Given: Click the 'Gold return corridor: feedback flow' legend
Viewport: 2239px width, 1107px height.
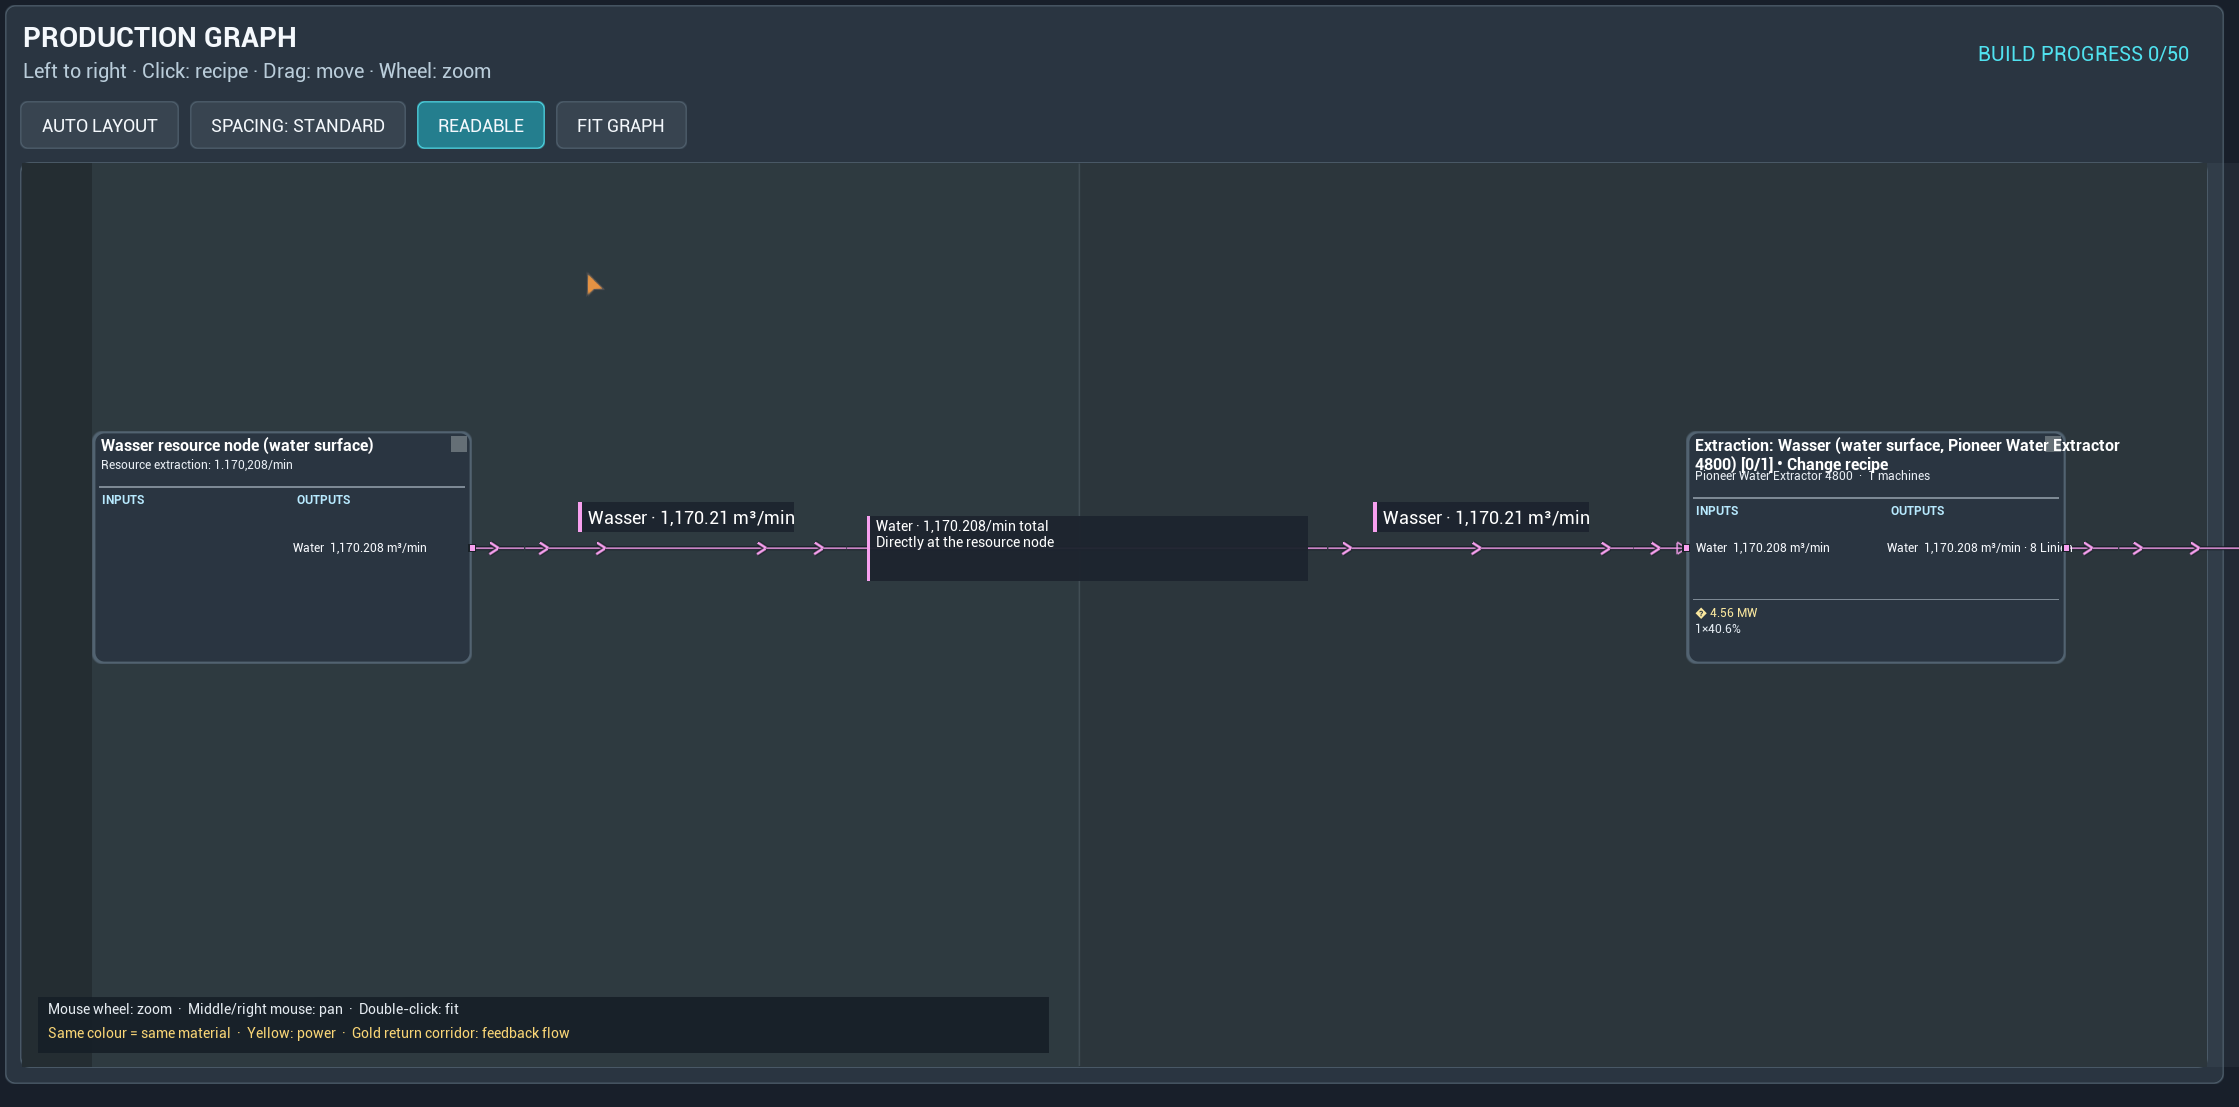Looking at the screenshot, I should click(461, 1033).
